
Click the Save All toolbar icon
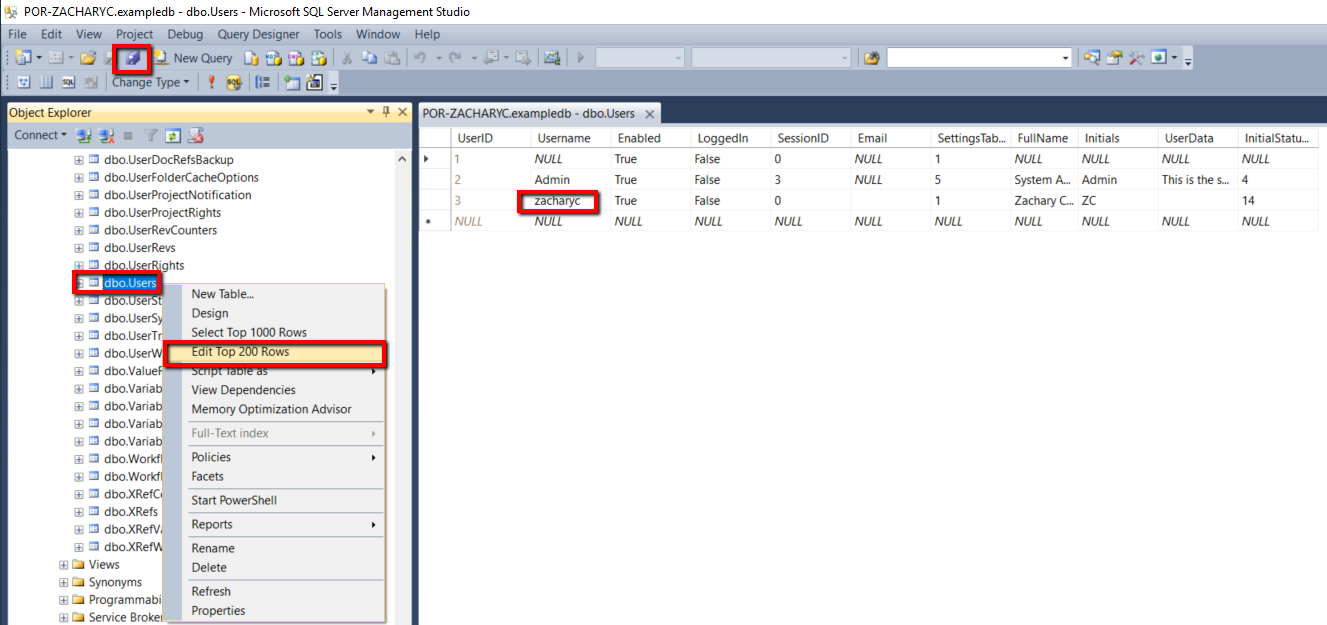pos(133,58)
